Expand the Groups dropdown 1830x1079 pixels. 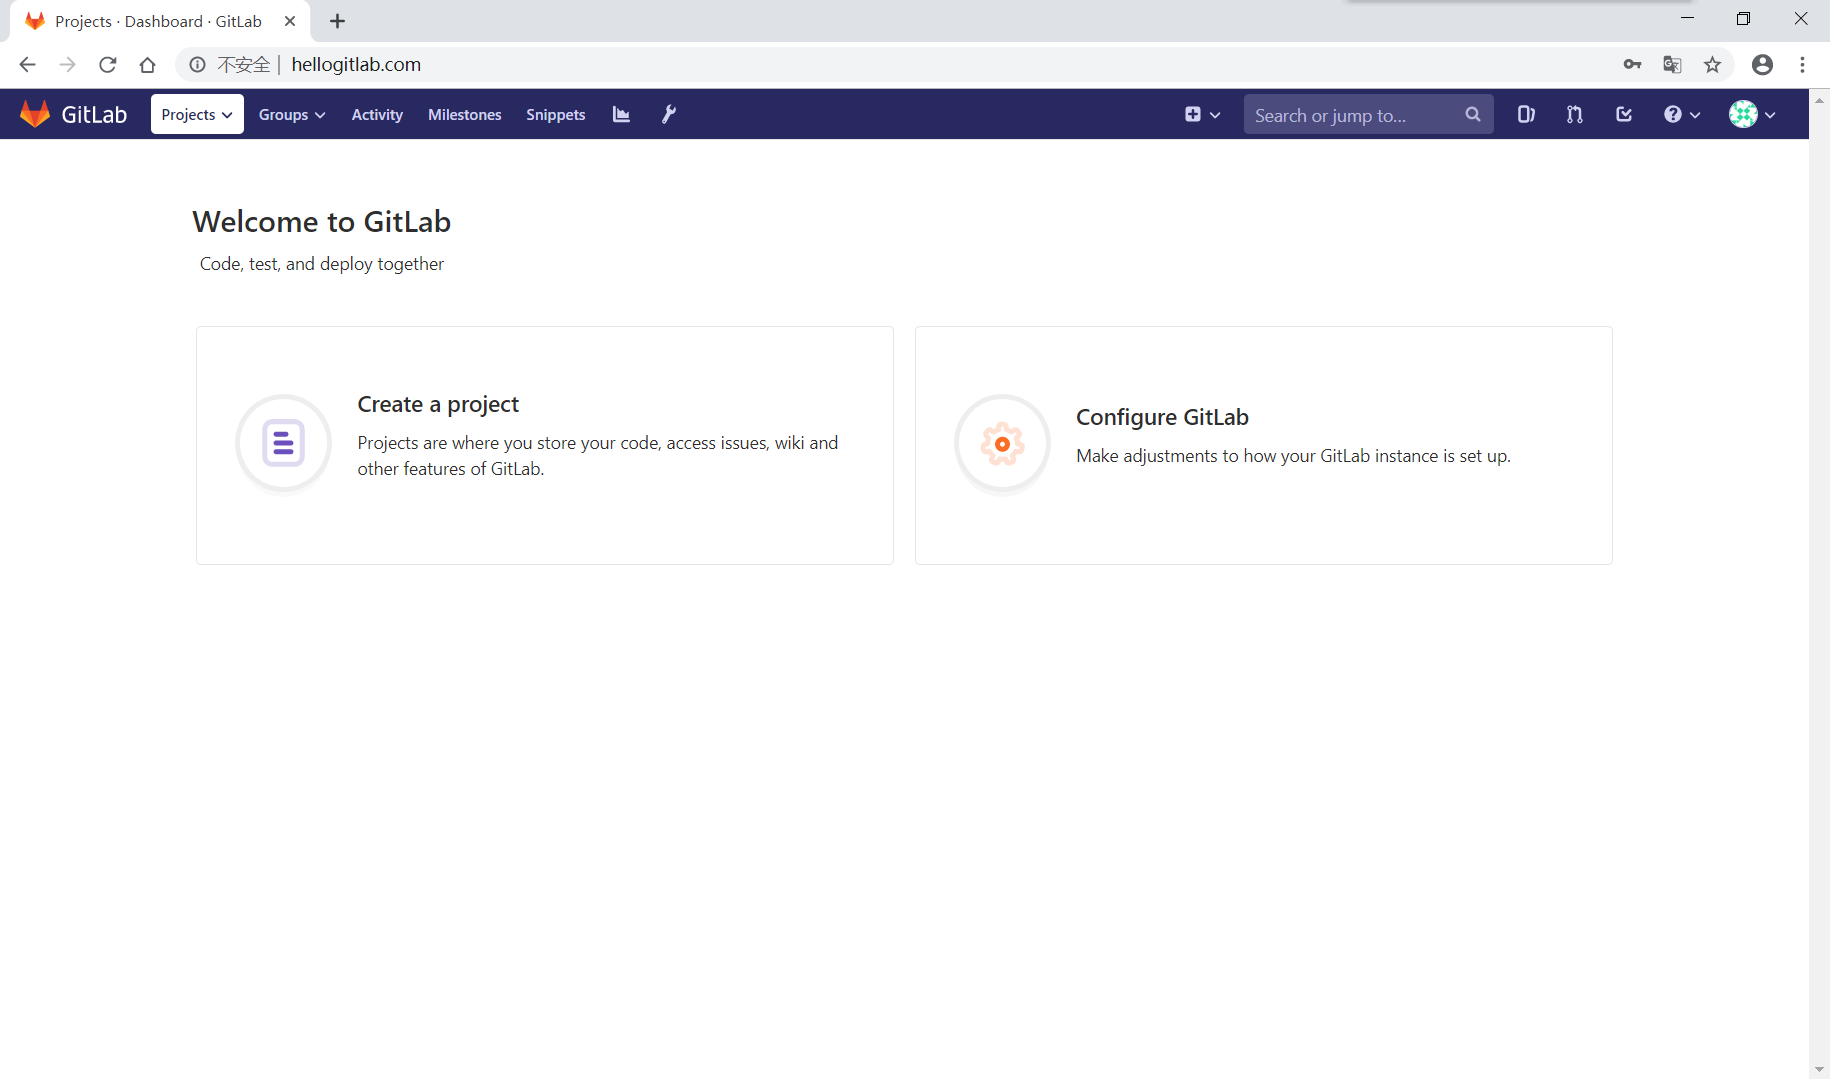click(x=292, y=115)
